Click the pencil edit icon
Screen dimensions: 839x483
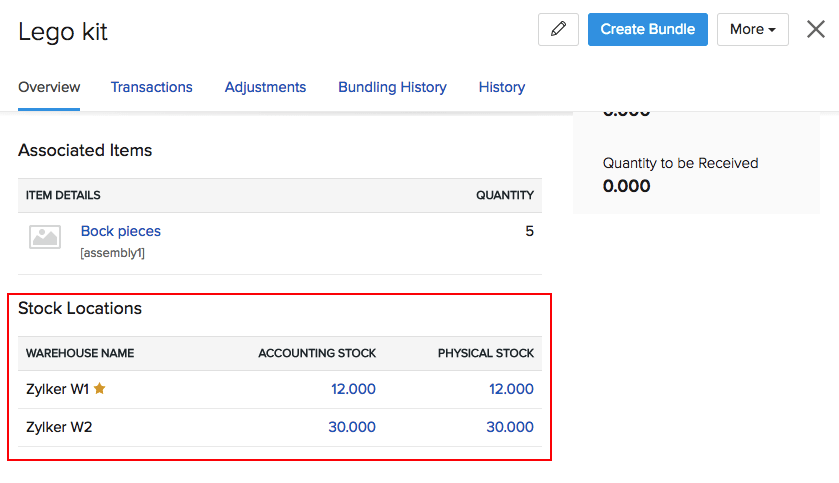point(558,29)
